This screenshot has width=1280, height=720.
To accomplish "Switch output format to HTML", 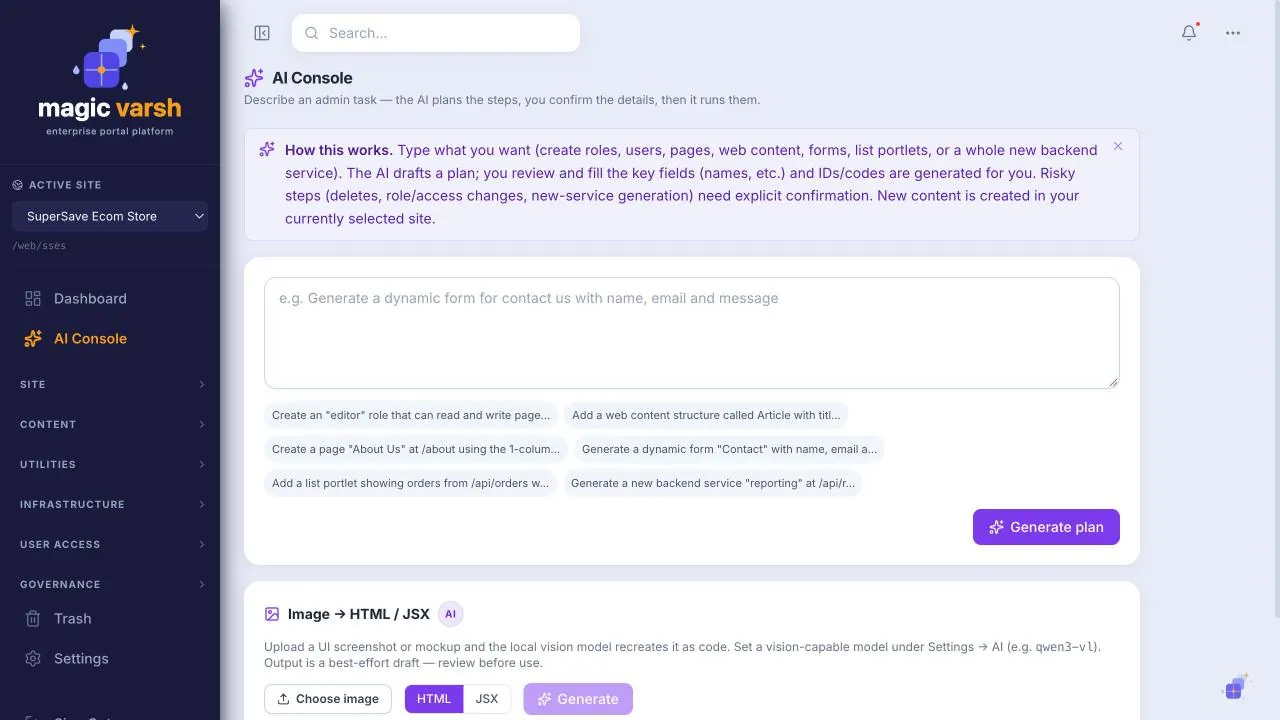I will [x=434, y=699].
